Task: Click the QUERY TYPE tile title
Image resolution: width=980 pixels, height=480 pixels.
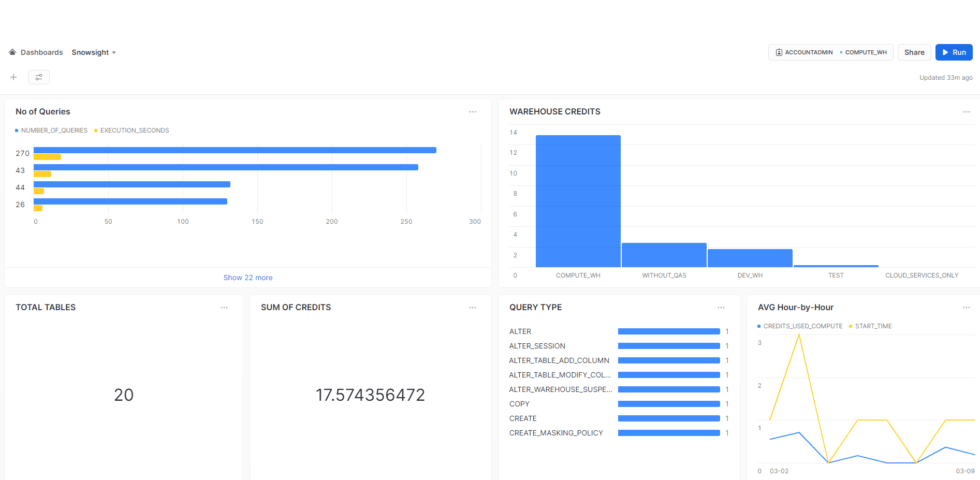Action: [x=535, y=308]
